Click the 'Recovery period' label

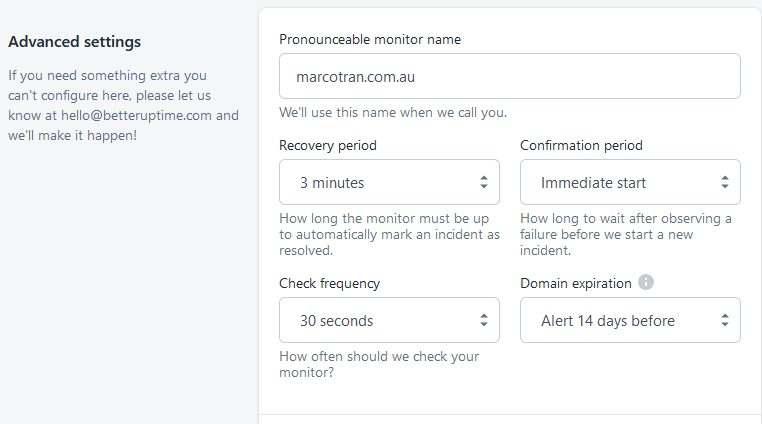328,145
